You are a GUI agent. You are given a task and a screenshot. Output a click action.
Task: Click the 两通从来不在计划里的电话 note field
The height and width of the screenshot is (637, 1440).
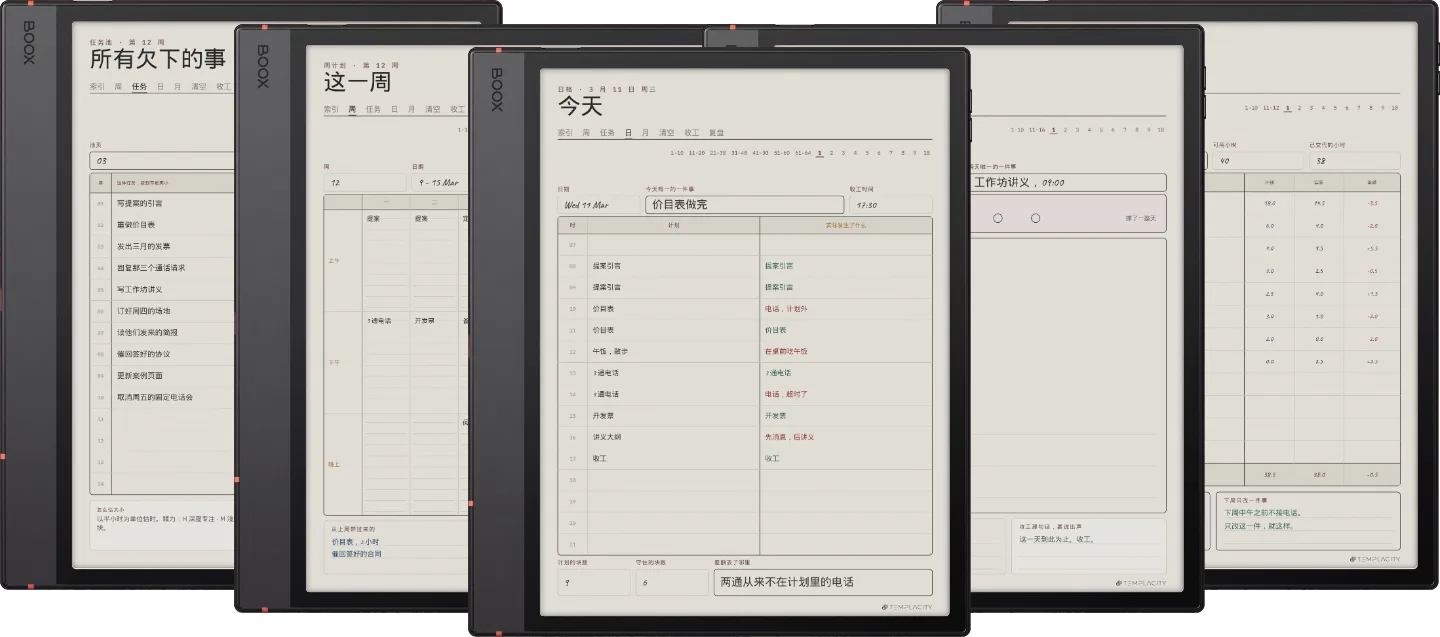point(823,582)
